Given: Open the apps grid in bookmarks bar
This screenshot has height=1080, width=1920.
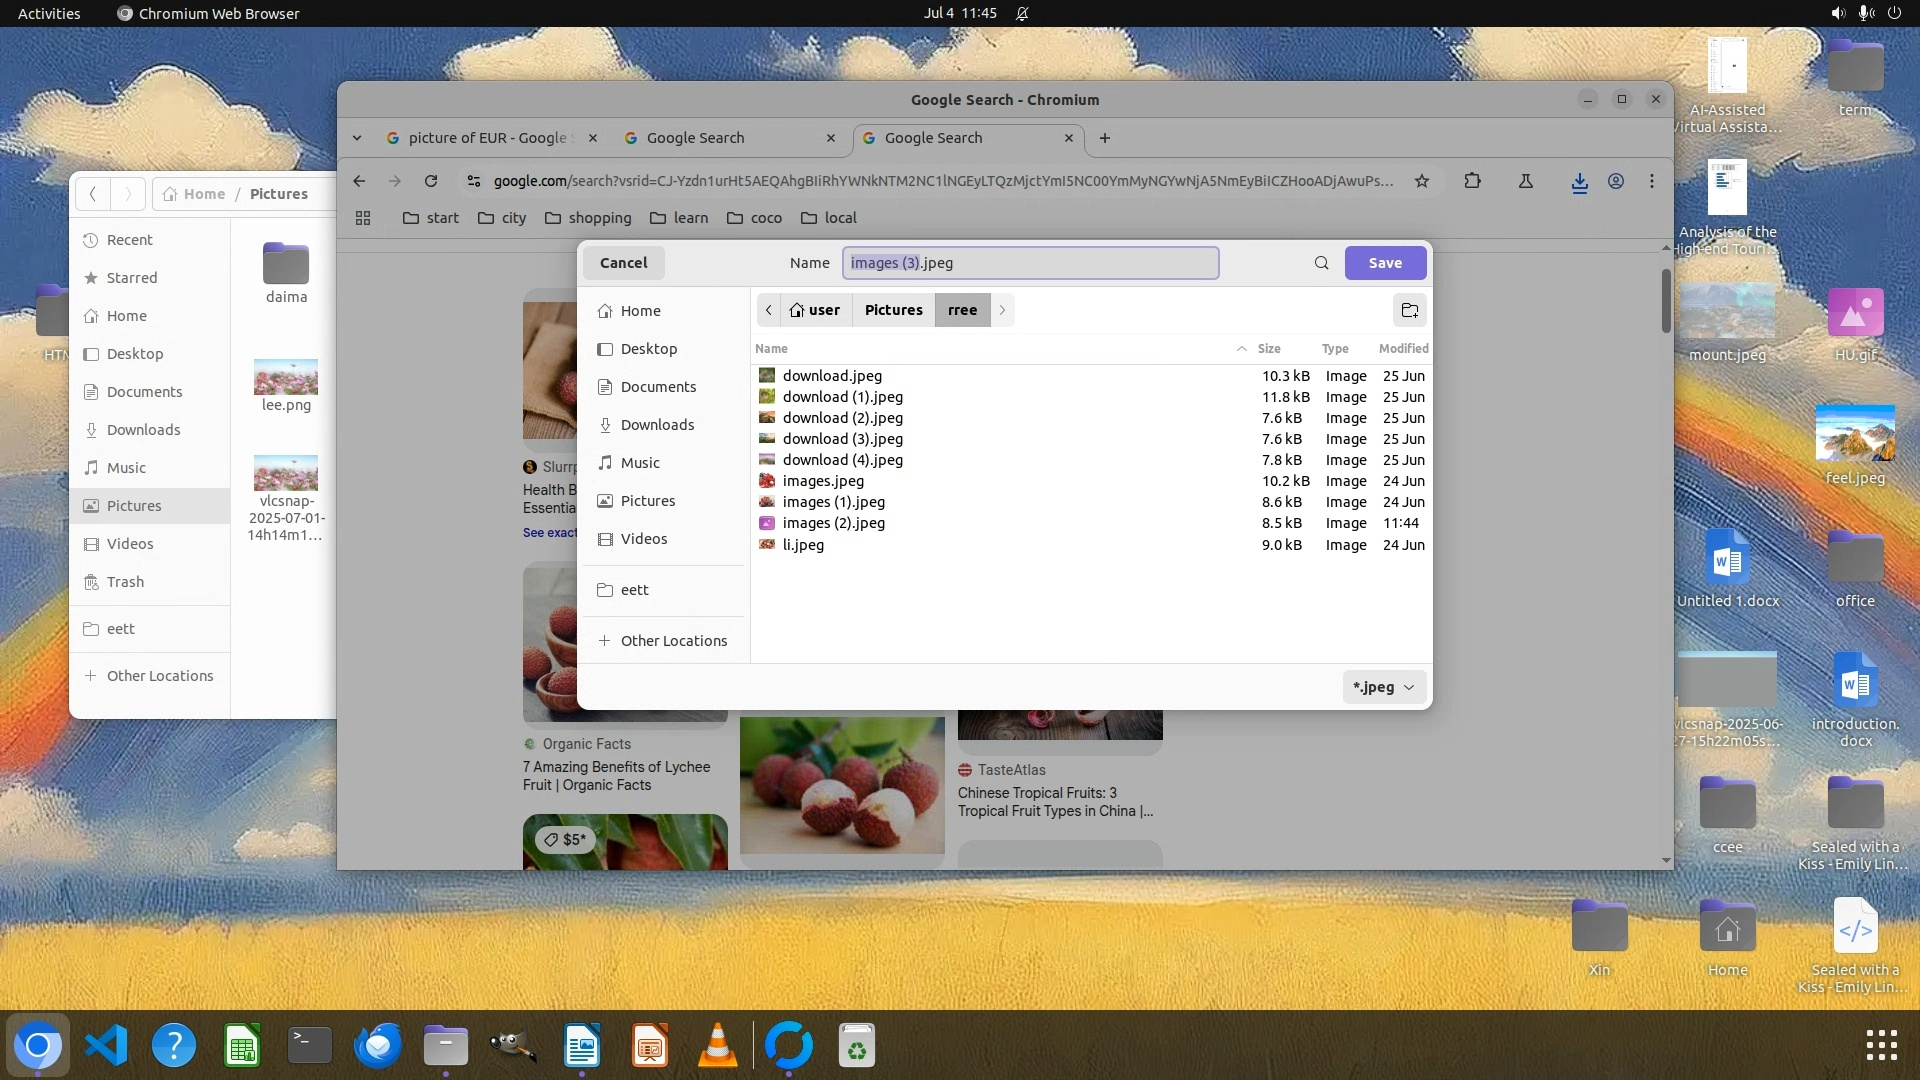Looking at the screenshot, I should tap(363, 218).
